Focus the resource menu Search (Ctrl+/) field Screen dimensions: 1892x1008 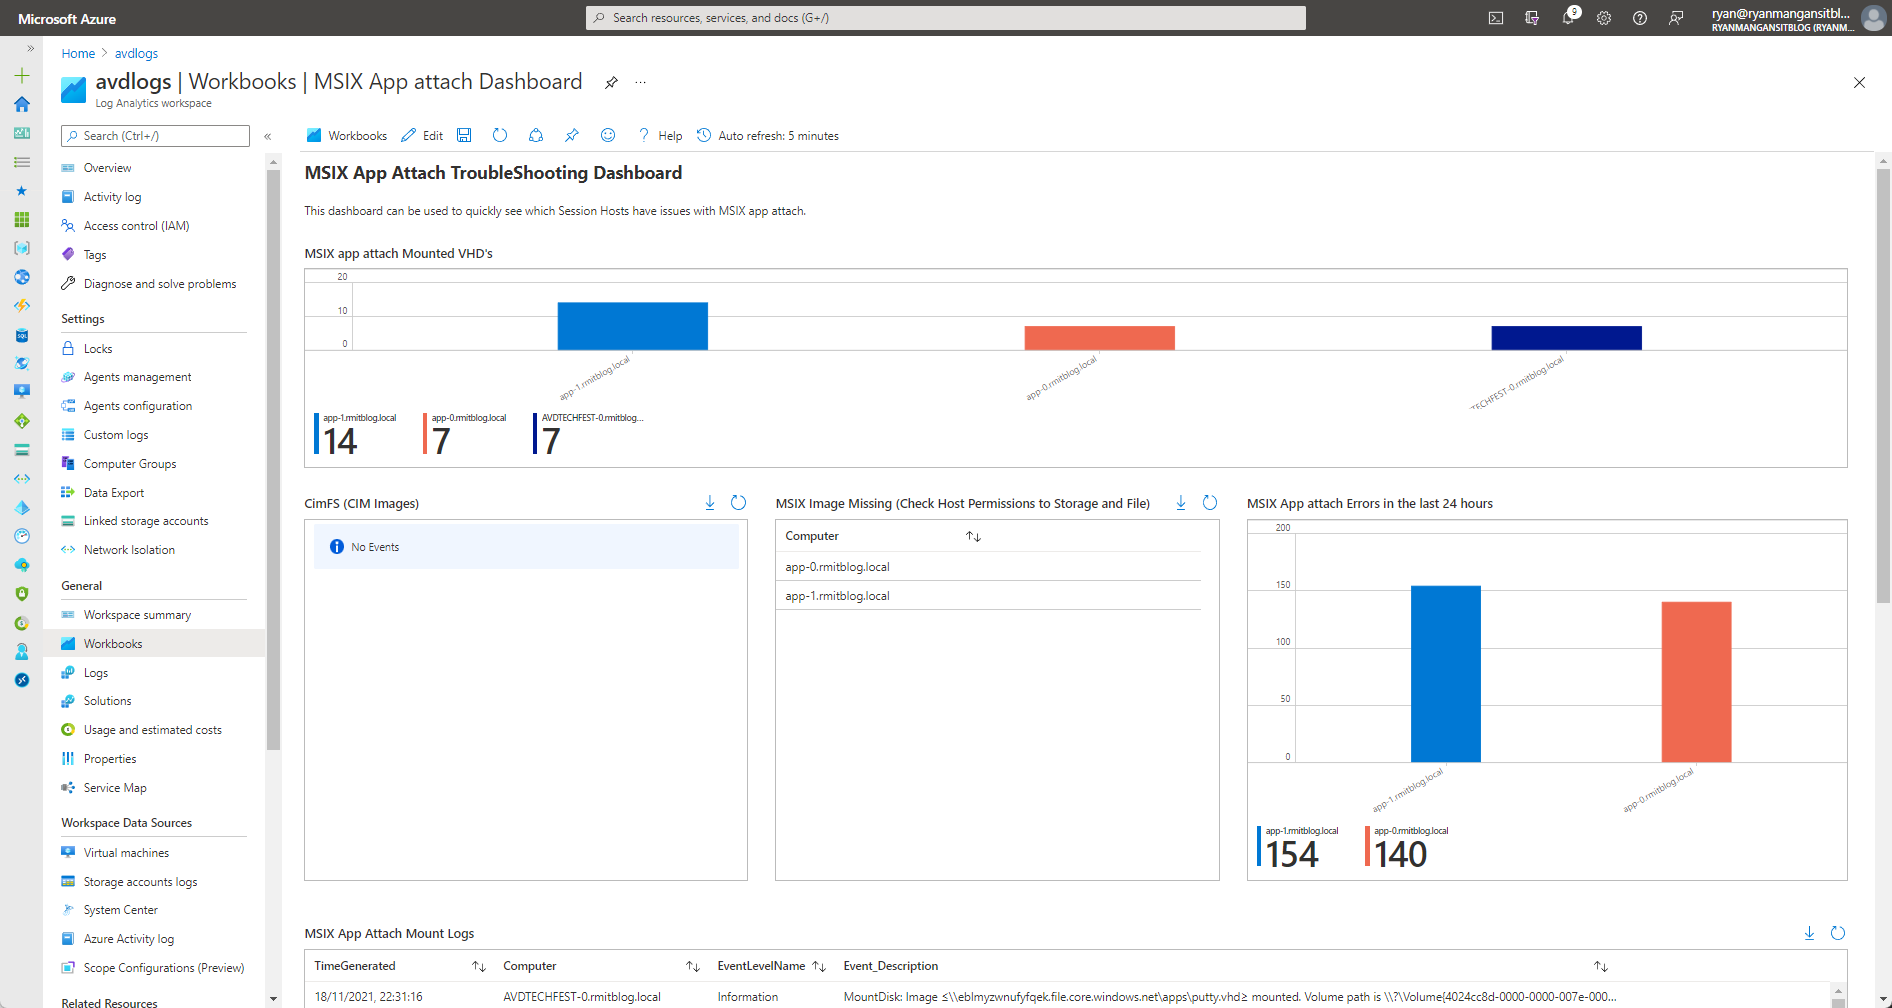click(x=155, y=136)
